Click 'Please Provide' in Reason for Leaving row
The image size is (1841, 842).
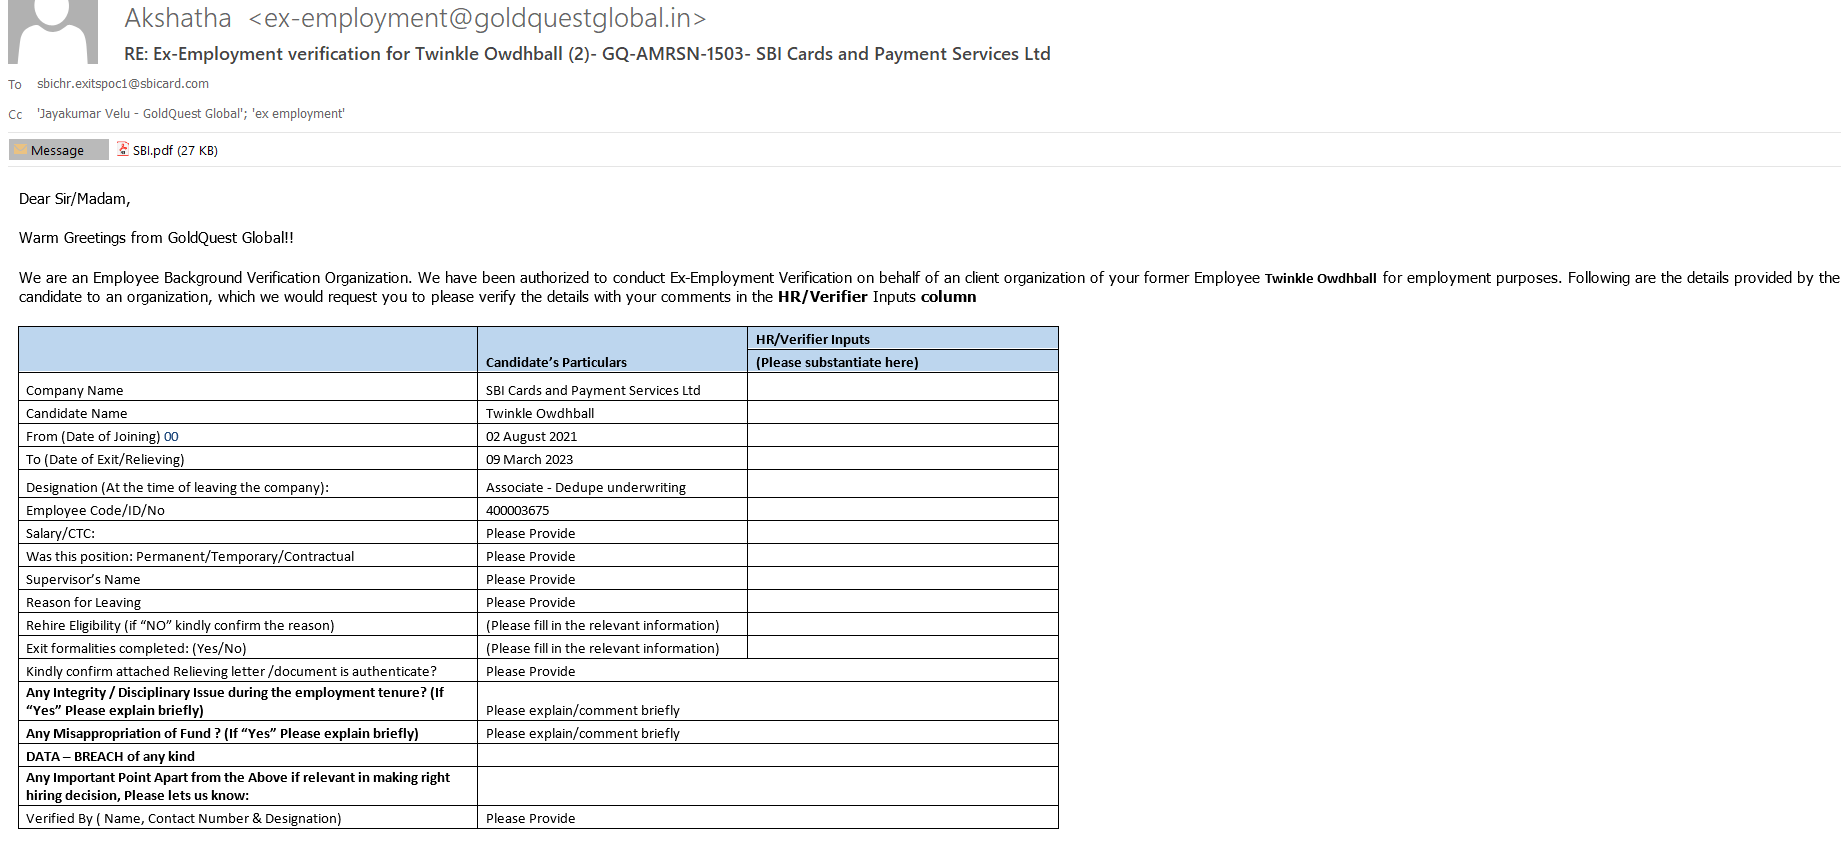tap(530, 602)
